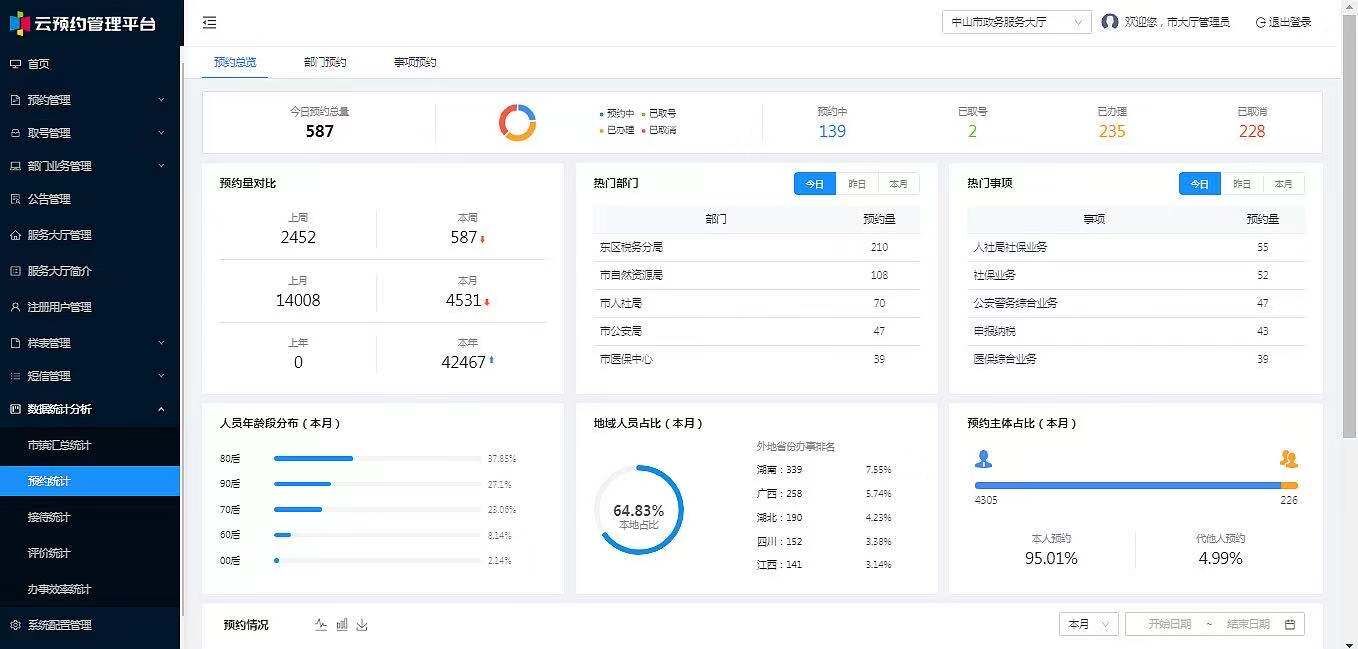
Task: Click the 开始日期 start date field
Action: [x=1169, y=624]
